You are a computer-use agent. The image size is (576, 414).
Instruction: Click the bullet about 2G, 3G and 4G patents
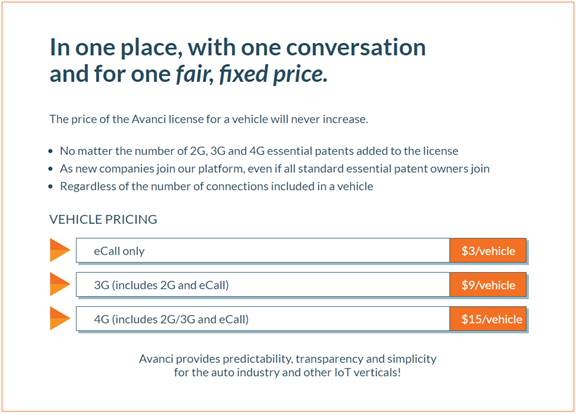(259, 151)
